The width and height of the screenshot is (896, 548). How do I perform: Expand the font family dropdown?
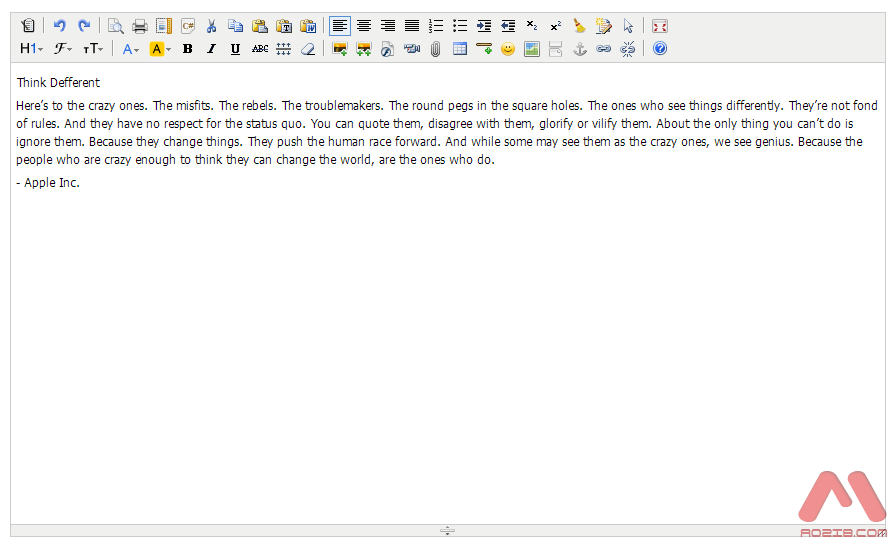(x=62, y=48)
